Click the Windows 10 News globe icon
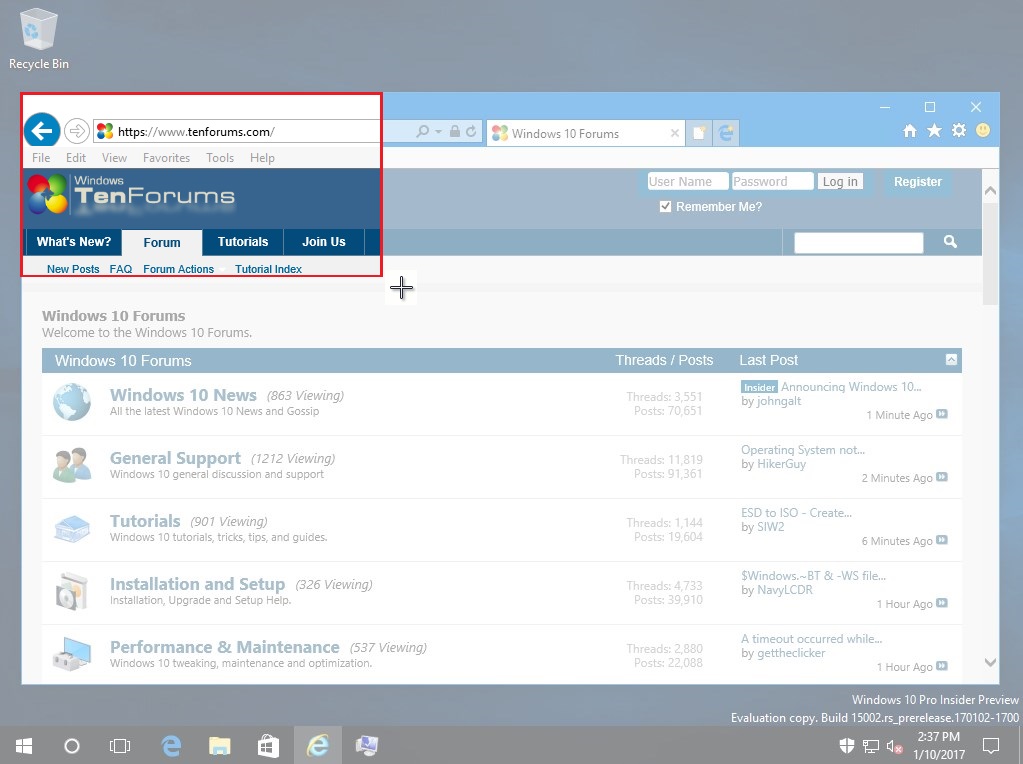This screenshot has height=764, width=1023. point(72,402)
